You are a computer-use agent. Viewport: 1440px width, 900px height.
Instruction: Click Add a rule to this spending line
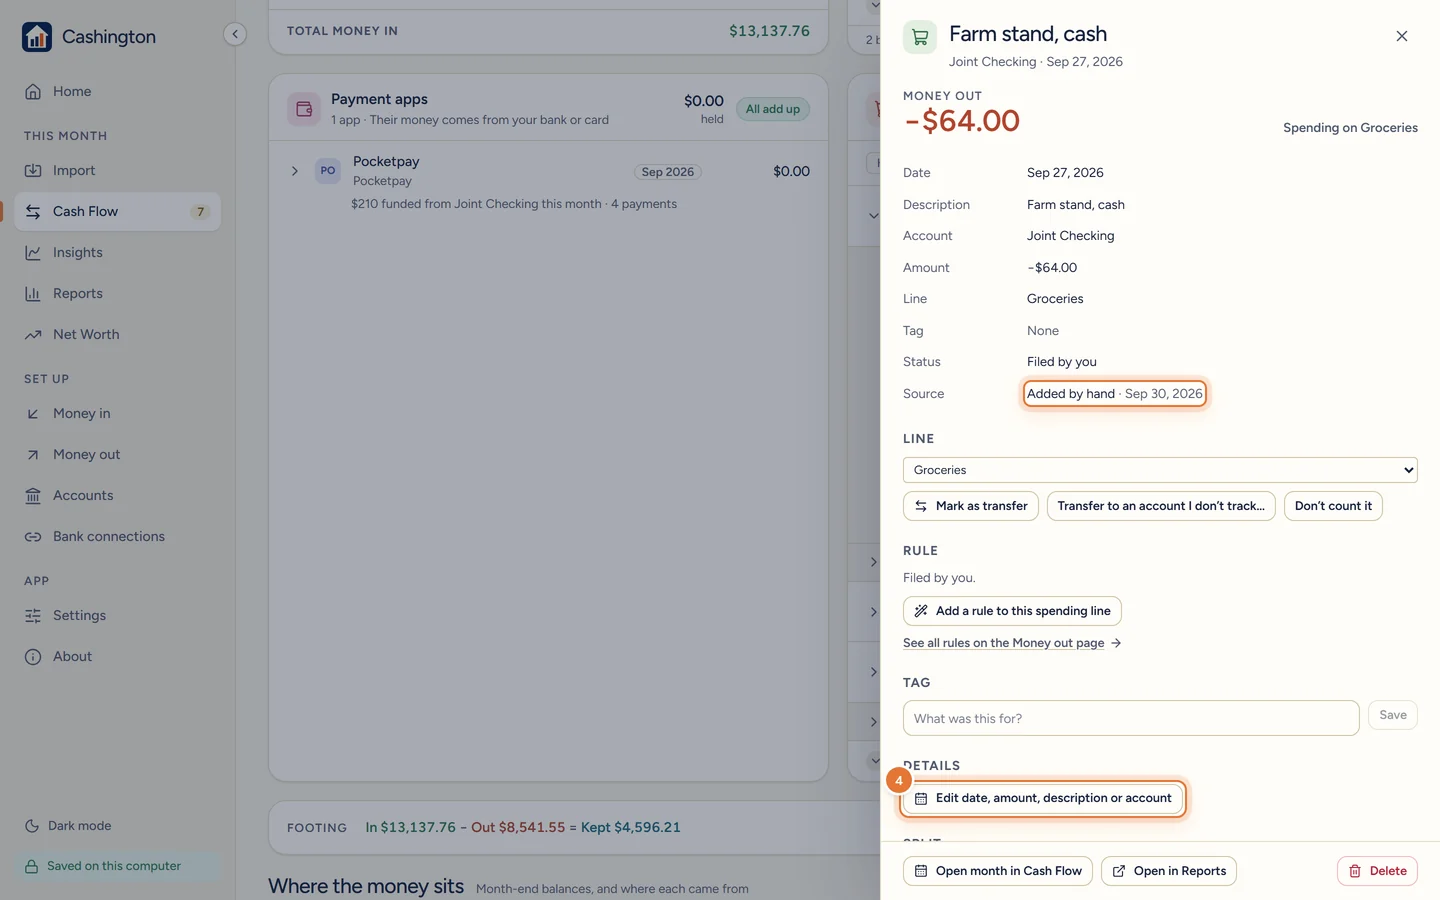pos(1012,611)
